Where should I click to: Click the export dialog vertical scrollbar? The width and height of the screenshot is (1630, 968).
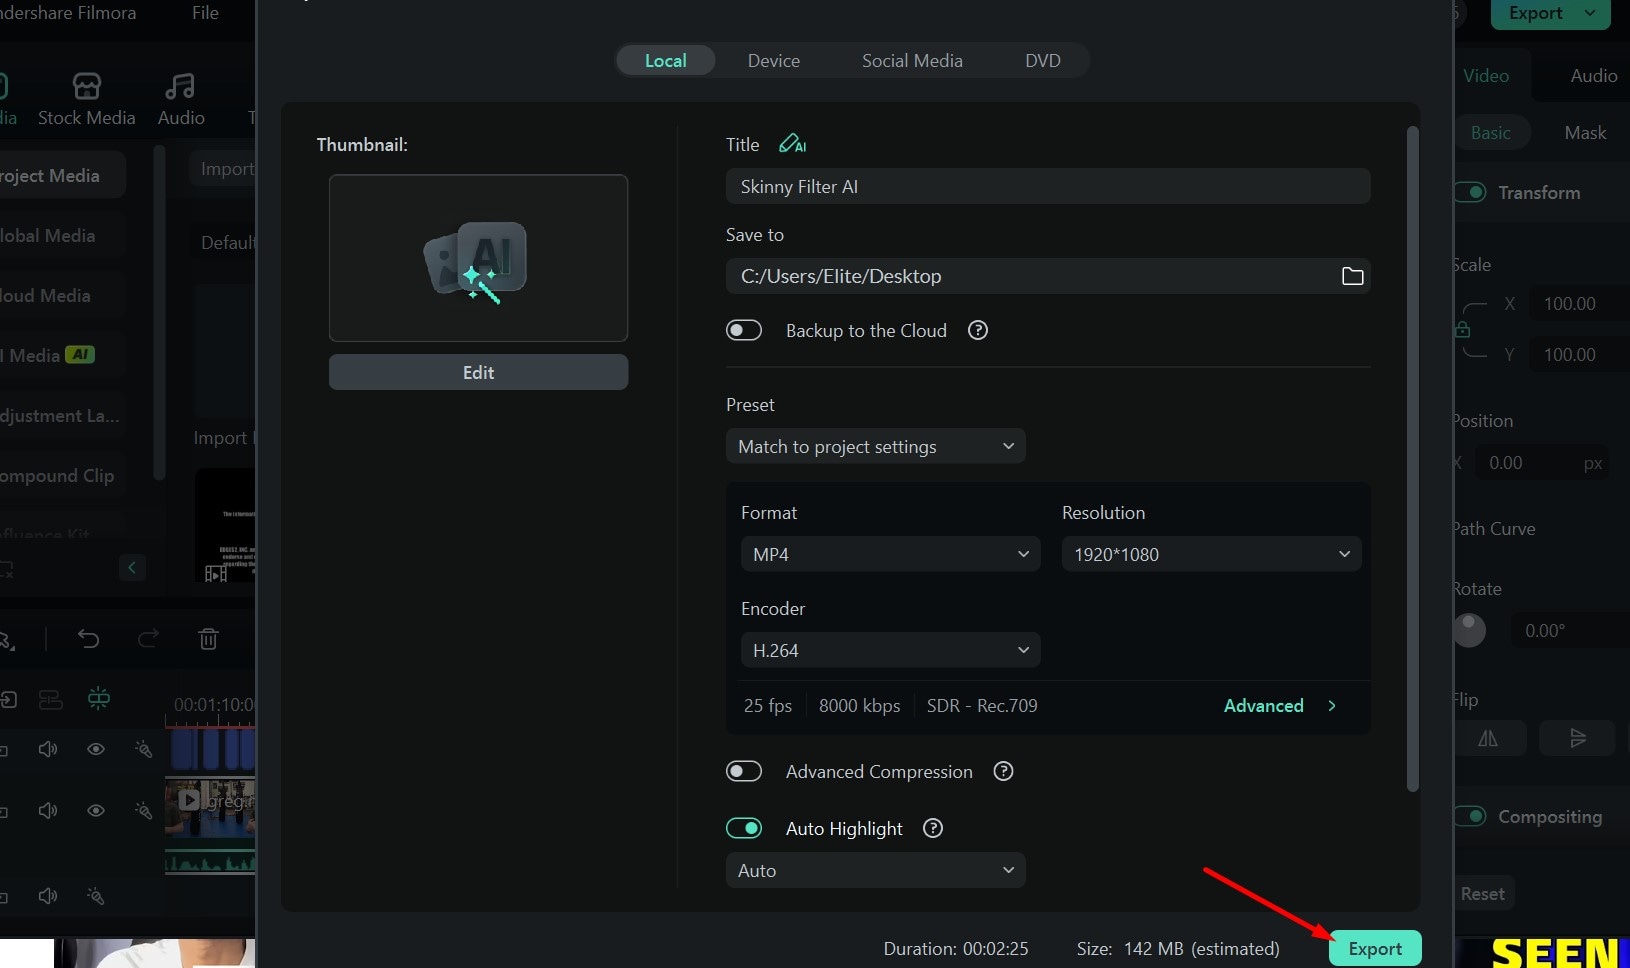click(x=1412, y=459)
